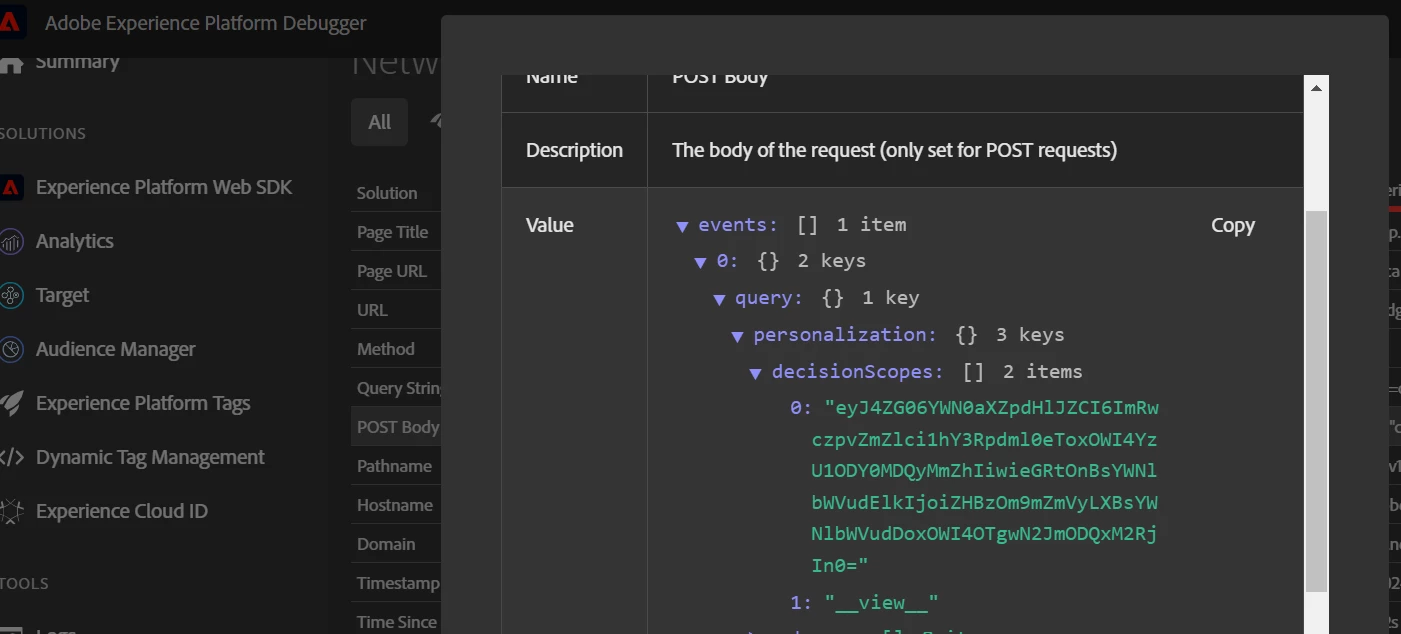The image size is (1401, 634).
Task: Click the Dynamic Tag Management code icon
Action: (x=11, y=457)
